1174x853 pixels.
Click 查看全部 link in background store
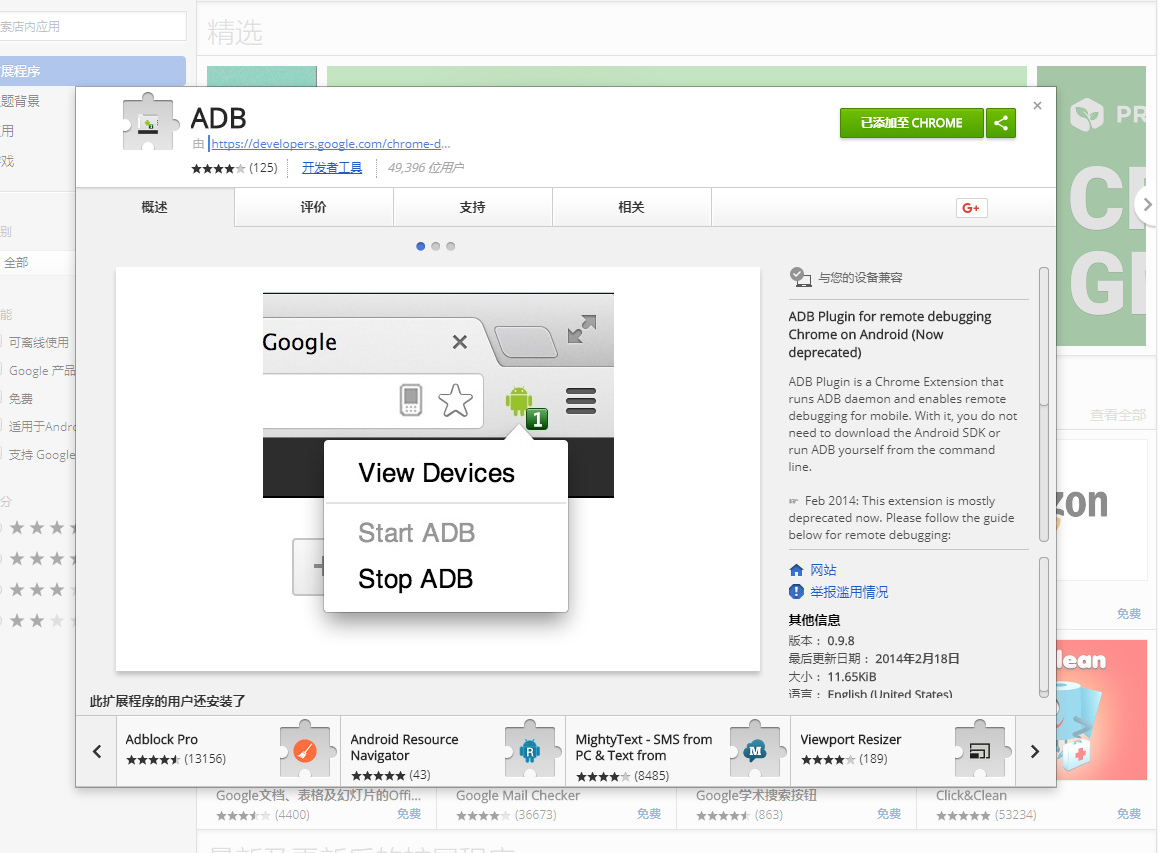pyautogui.click(x=1117, y=414)
